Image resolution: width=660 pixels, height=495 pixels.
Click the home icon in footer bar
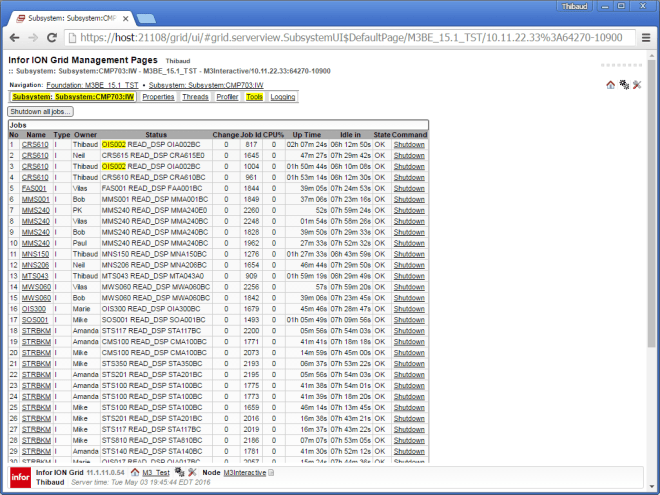click(x=133, y=471)
